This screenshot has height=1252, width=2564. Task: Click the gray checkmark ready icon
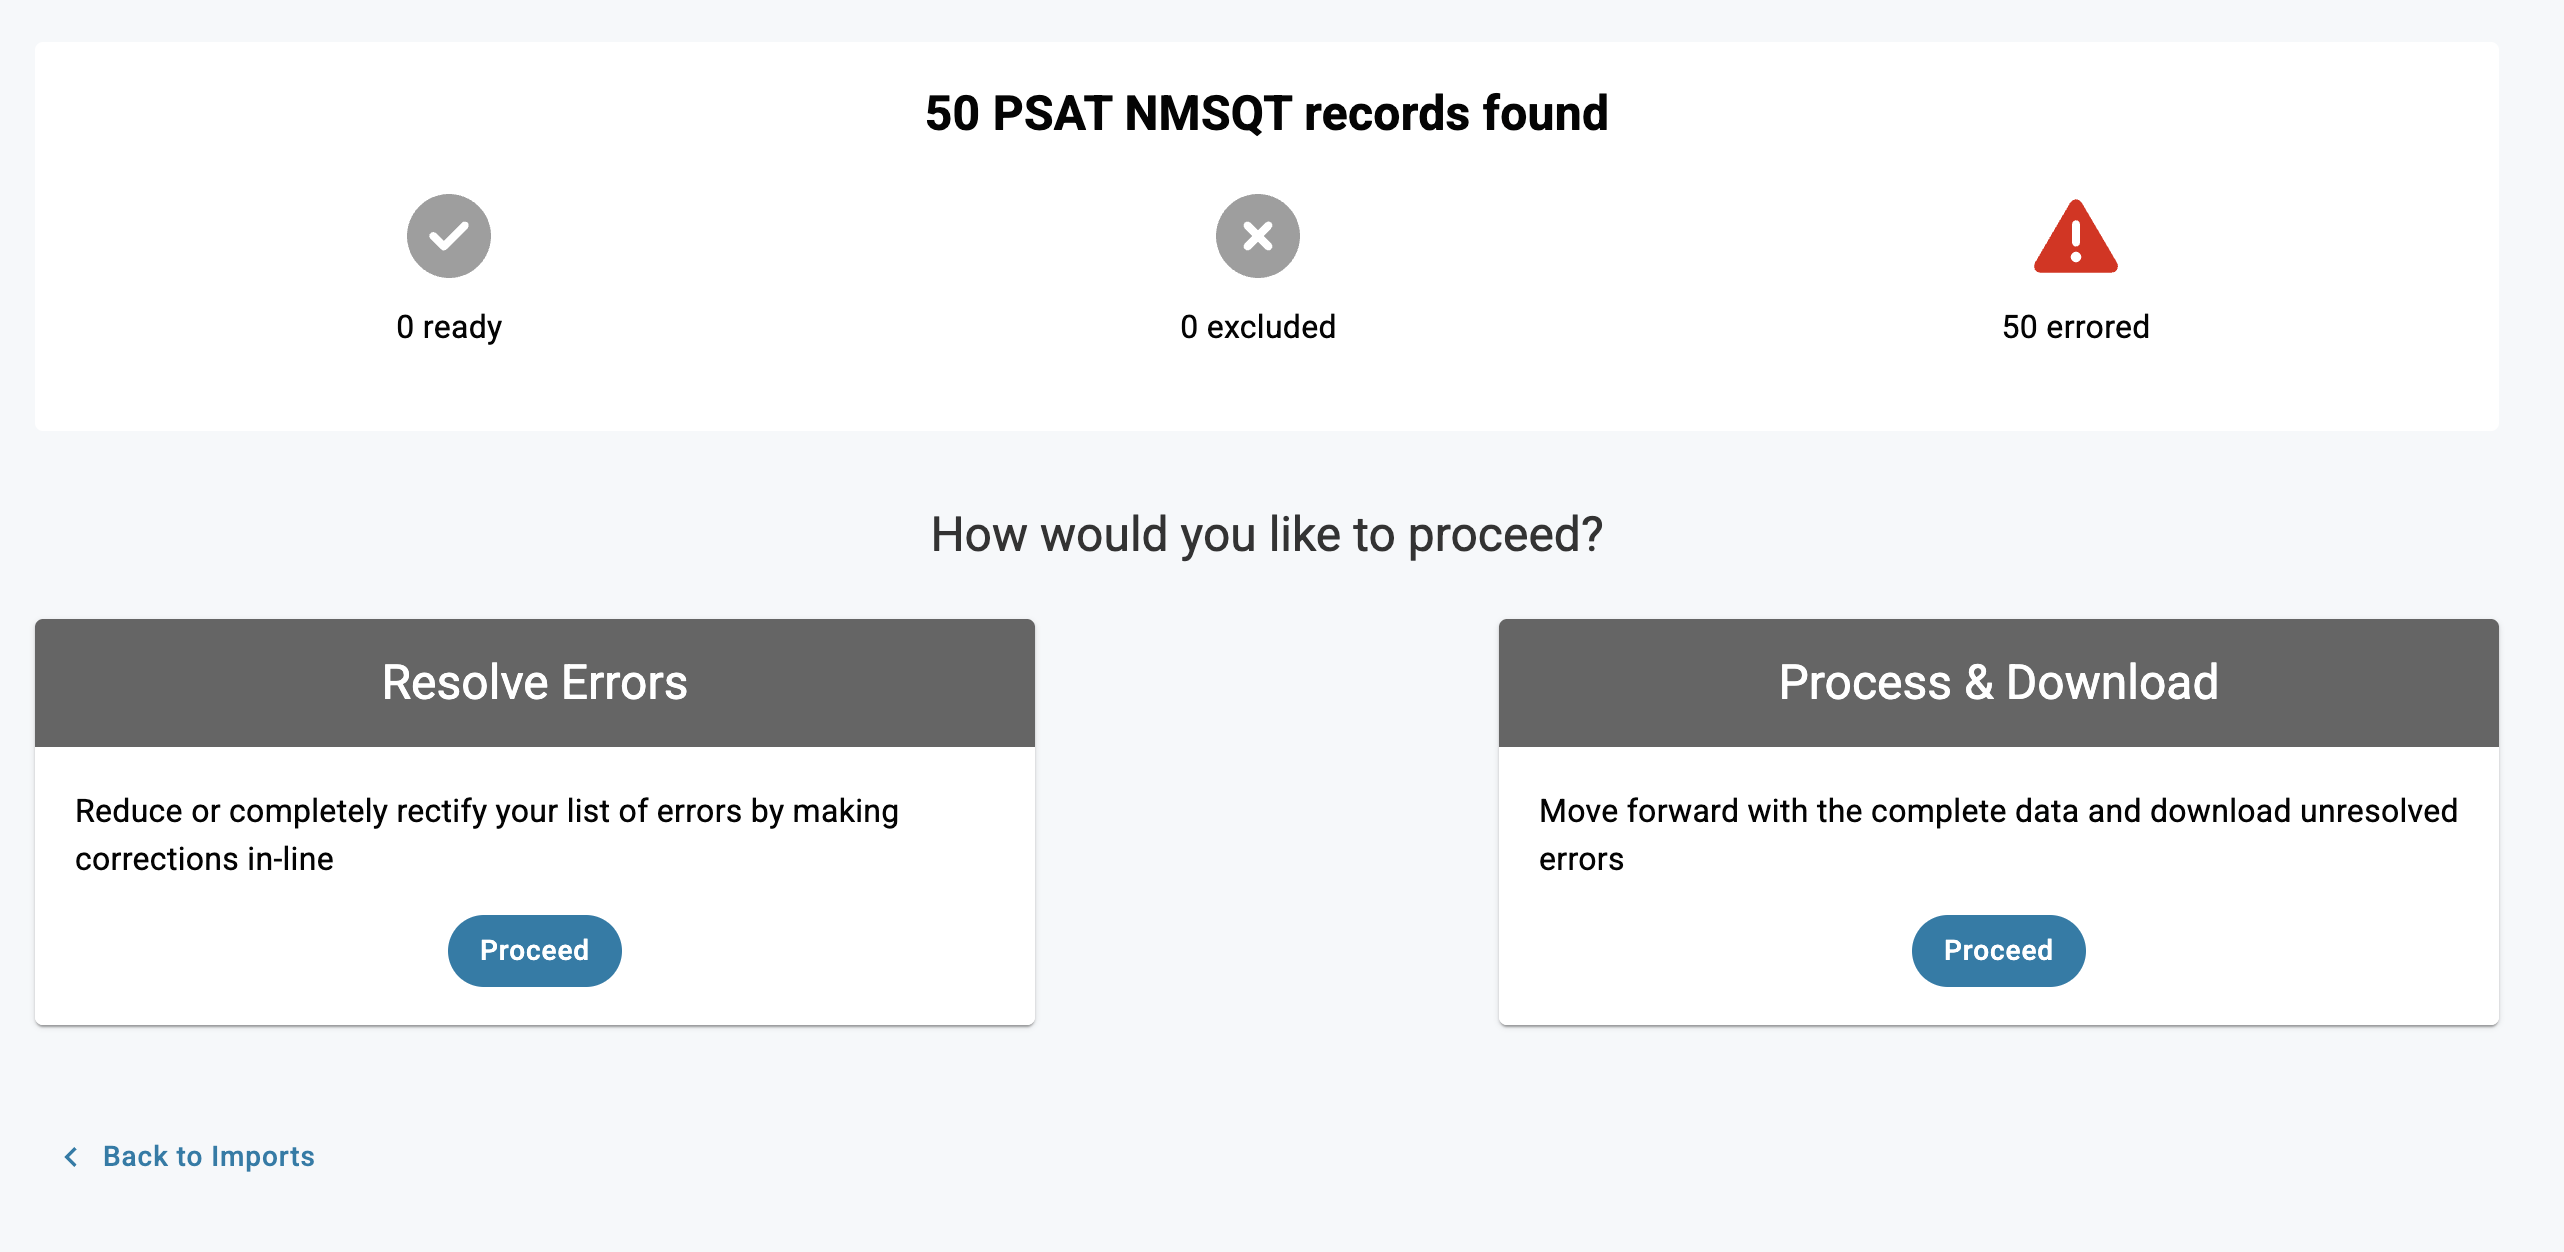448,236
